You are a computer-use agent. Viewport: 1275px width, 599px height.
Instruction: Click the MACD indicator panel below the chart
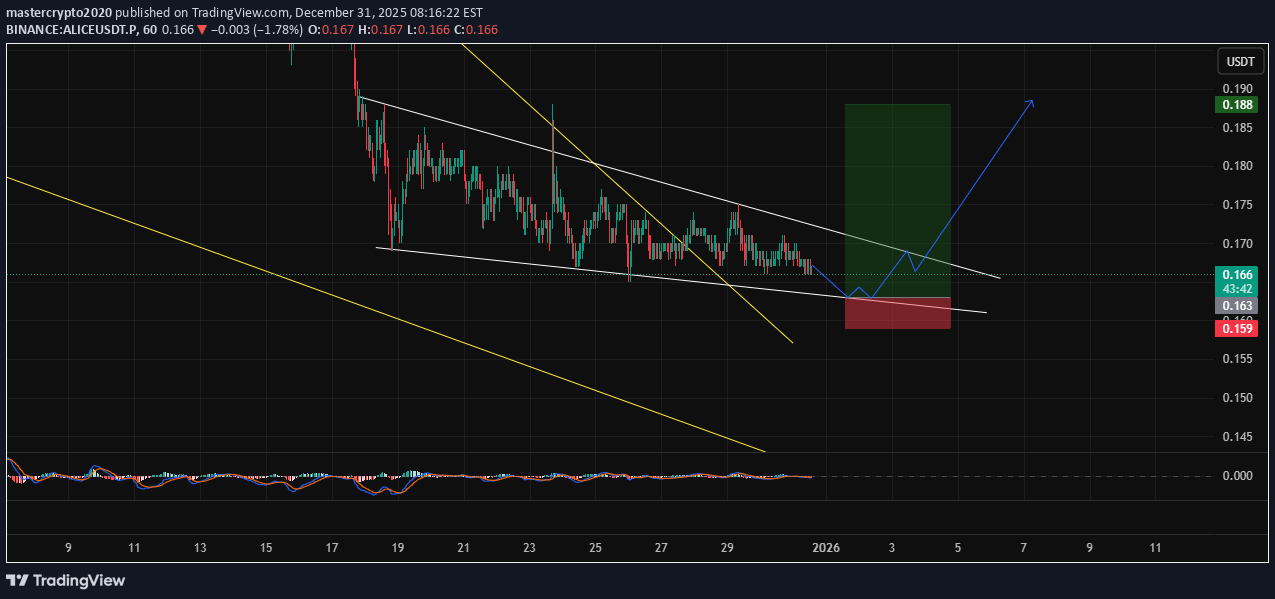coord(400,478)
